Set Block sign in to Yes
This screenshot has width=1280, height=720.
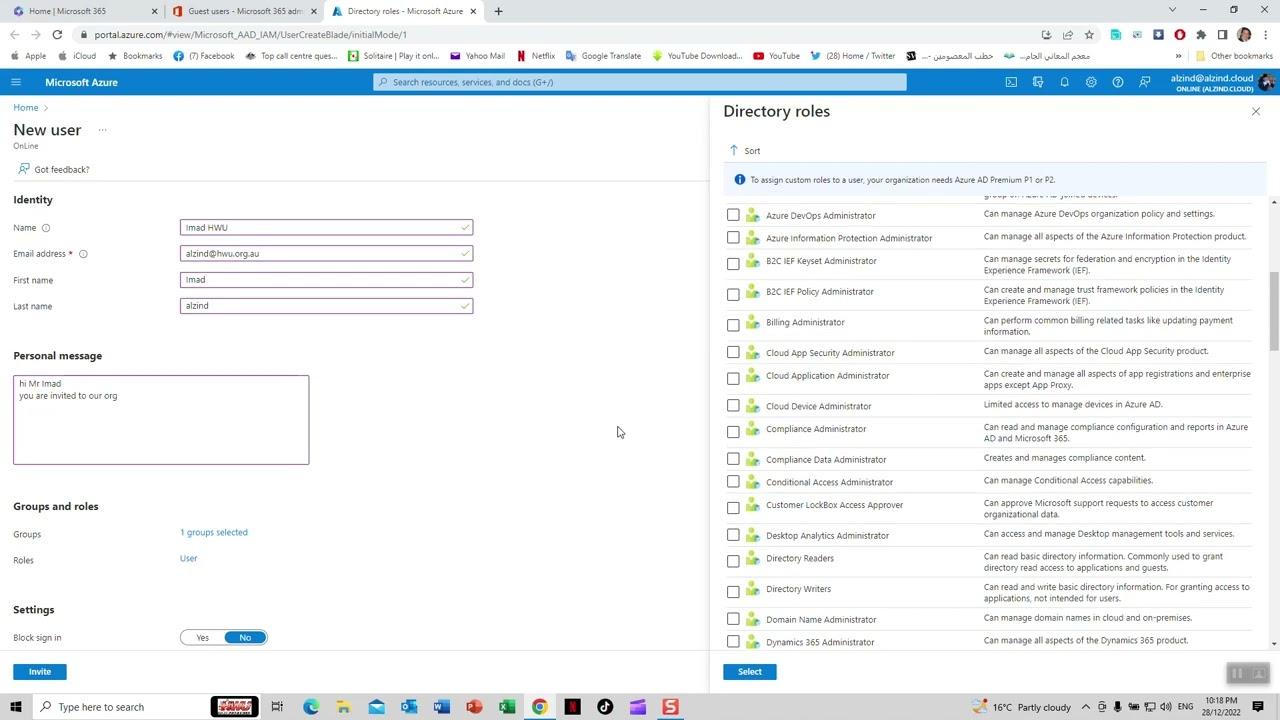203,637
